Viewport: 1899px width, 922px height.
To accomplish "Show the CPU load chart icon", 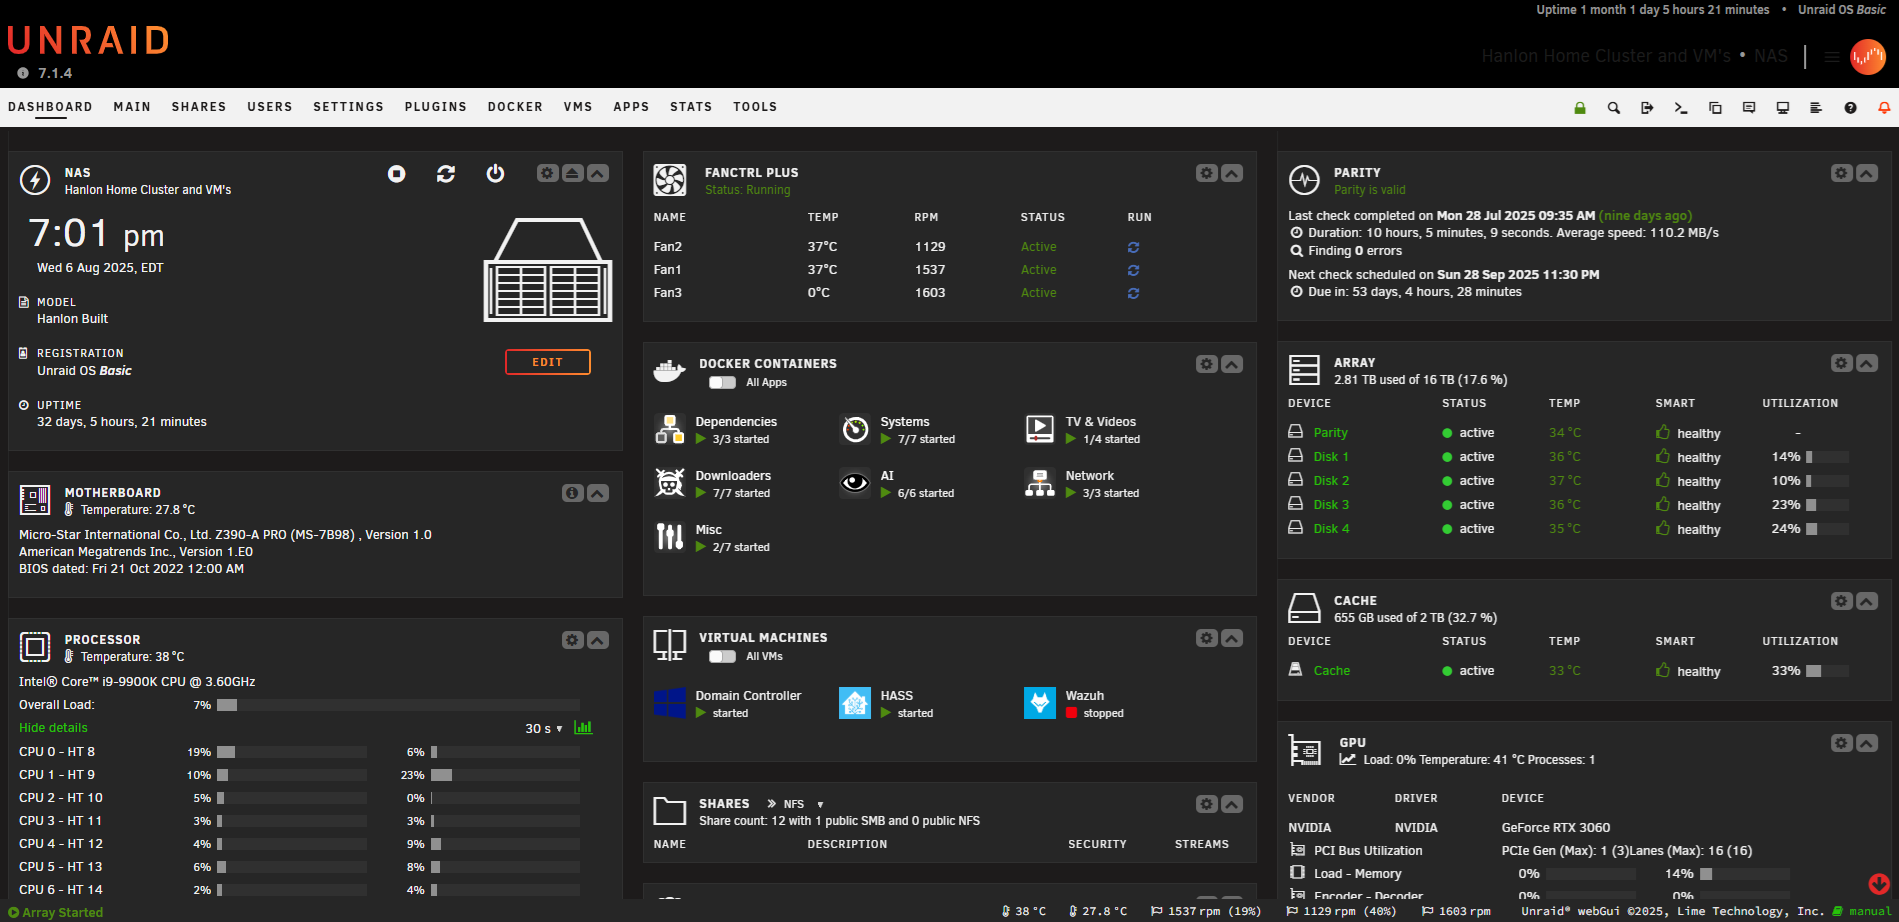I will [583, 728].
